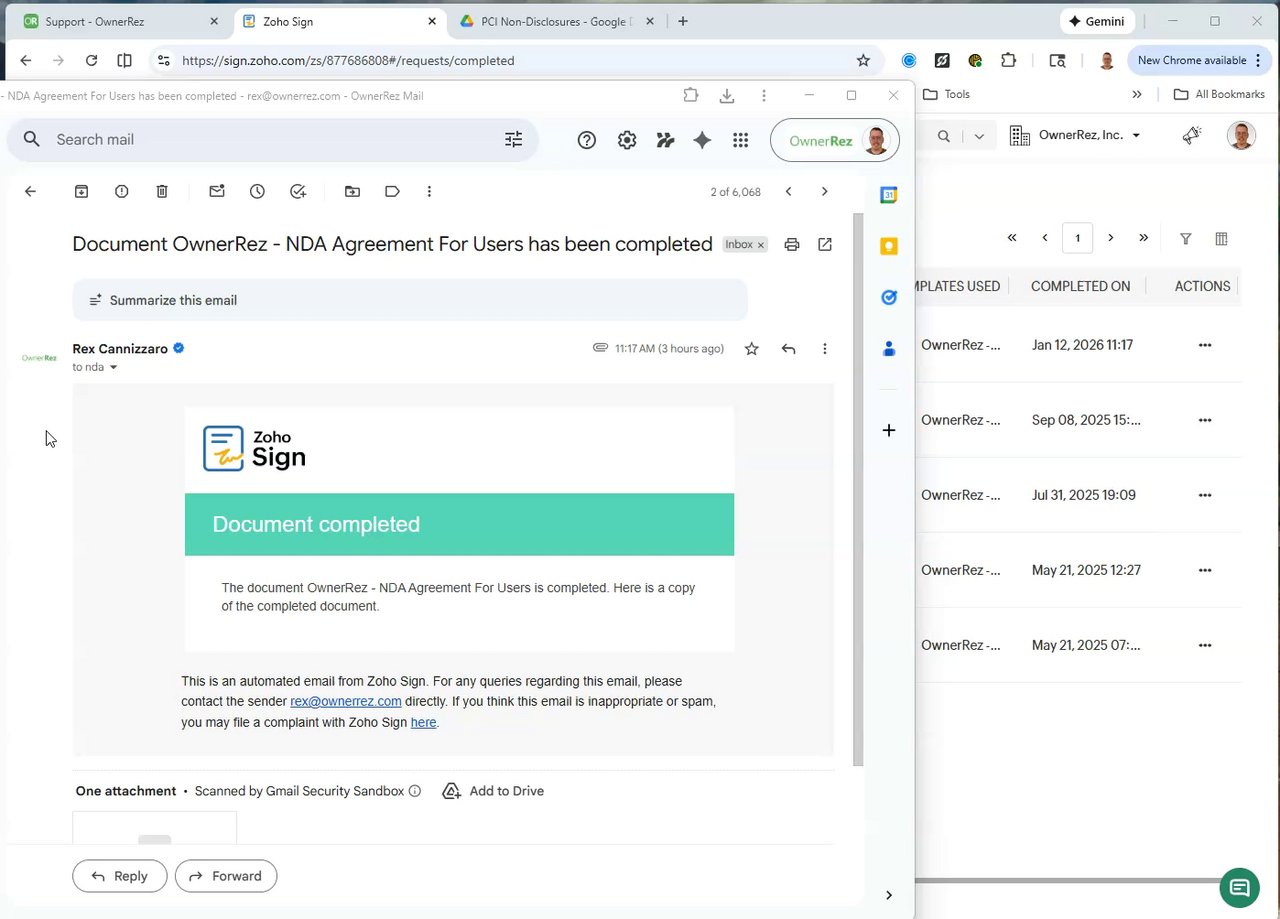Image resolution: width=1280 pixels, height=919 pixels.
Task: Open Google Keep side panel
Action: pyautogui.click(x=888, y=246)
